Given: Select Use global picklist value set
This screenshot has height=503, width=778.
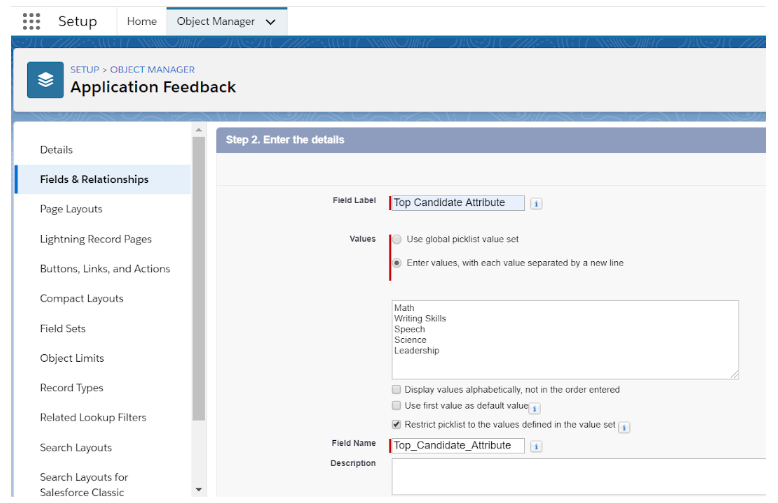Looking at the screenshot, I should coord(397,240).
